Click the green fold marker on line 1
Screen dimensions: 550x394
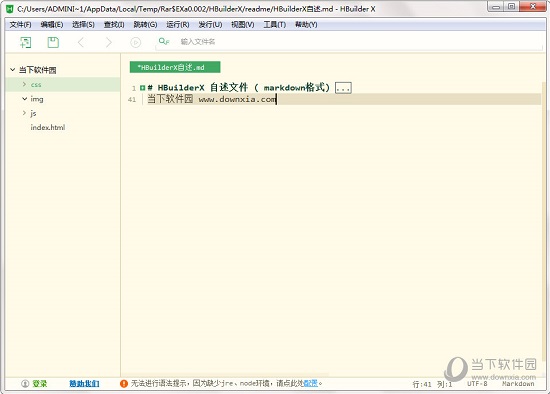(142, 88)
